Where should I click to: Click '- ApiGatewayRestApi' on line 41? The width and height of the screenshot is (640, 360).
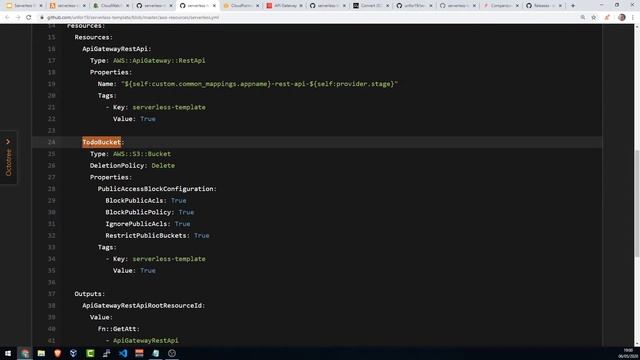[x=142, y=340]
